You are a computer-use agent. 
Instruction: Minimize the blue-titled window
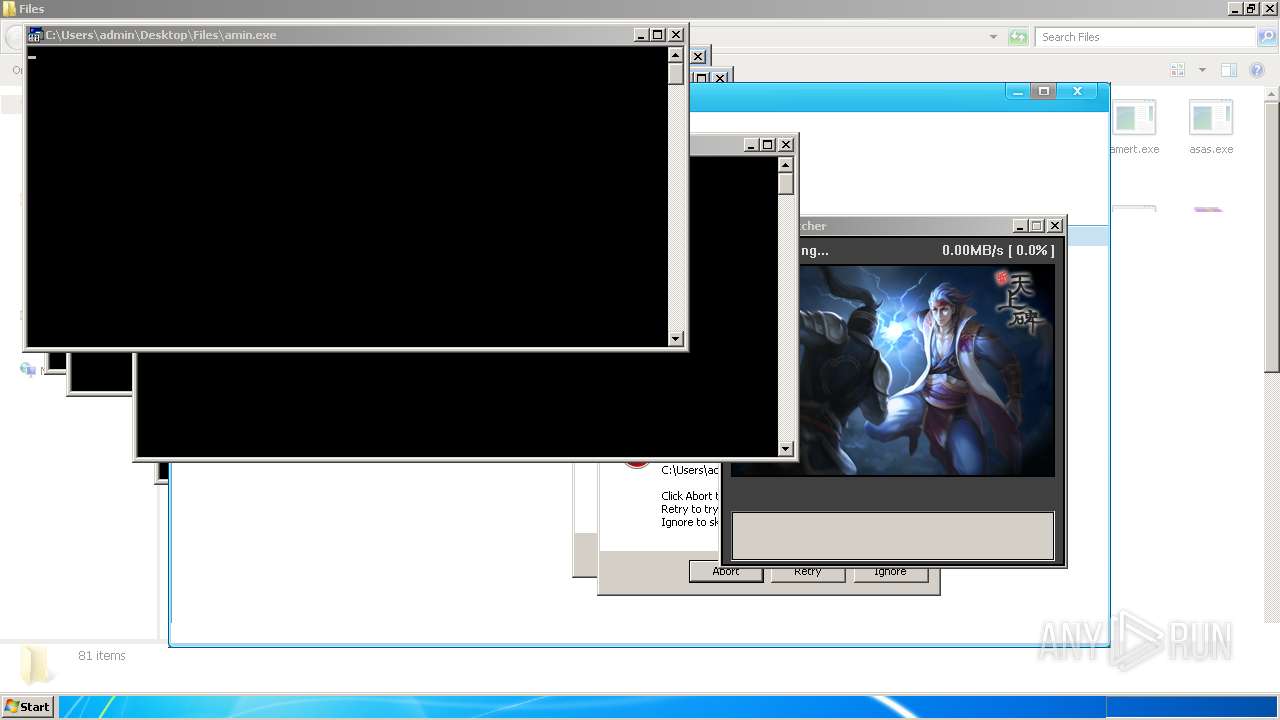(x=1018, y=91)
